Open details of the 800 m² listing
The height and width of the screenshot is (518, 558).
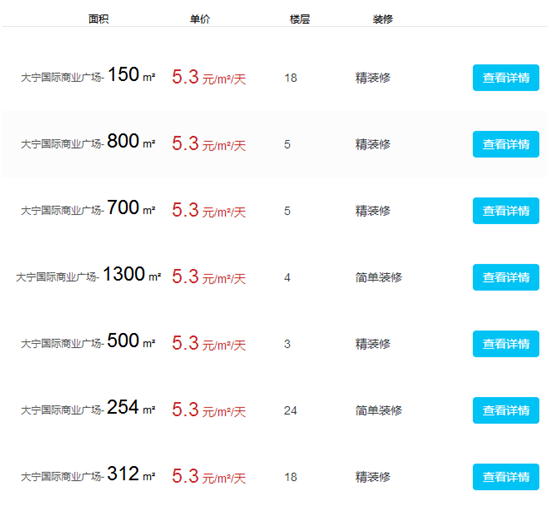point(506,144)
